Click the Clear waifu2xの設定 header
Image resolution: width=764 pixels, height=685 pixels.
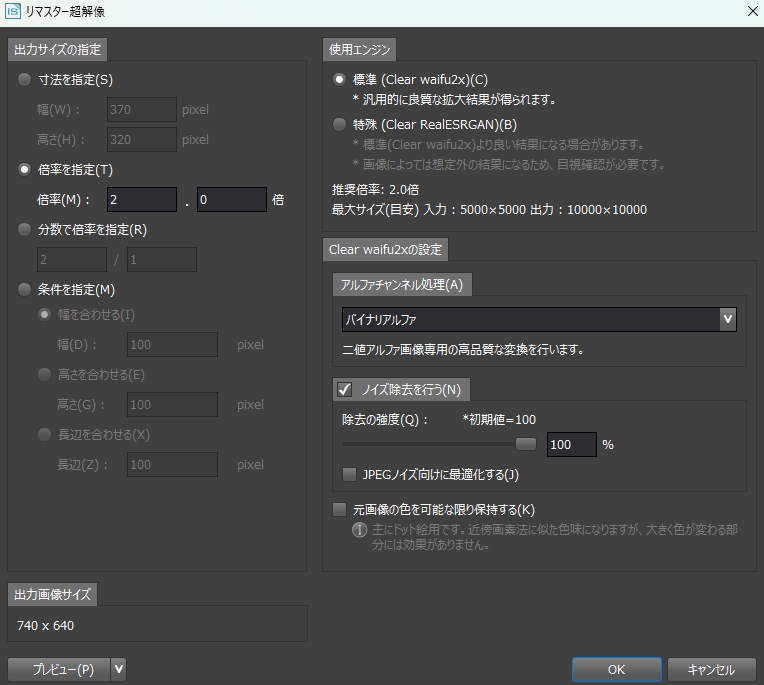[x=385, y=249]
